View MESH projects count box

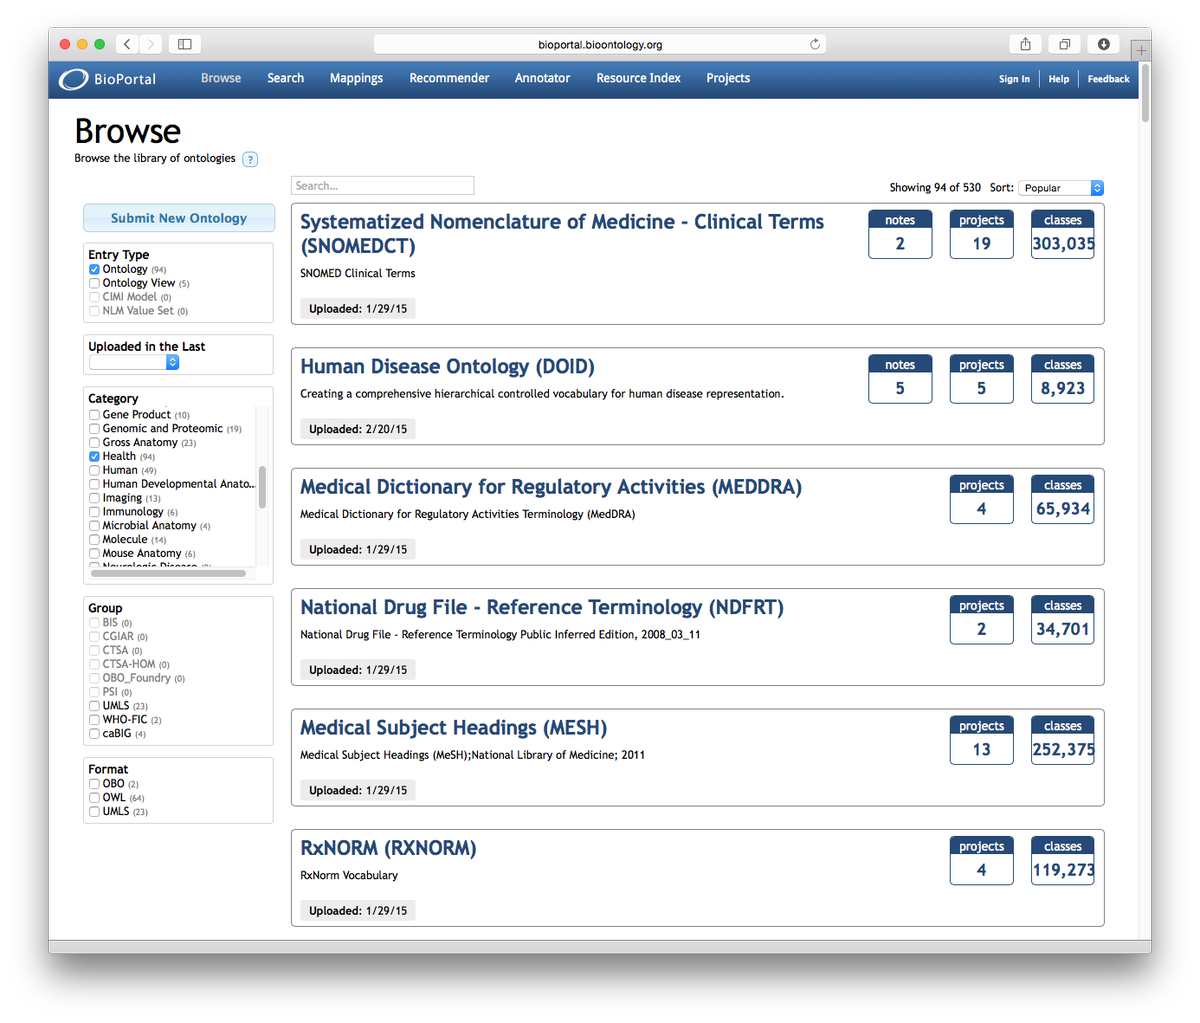(981, 740)
